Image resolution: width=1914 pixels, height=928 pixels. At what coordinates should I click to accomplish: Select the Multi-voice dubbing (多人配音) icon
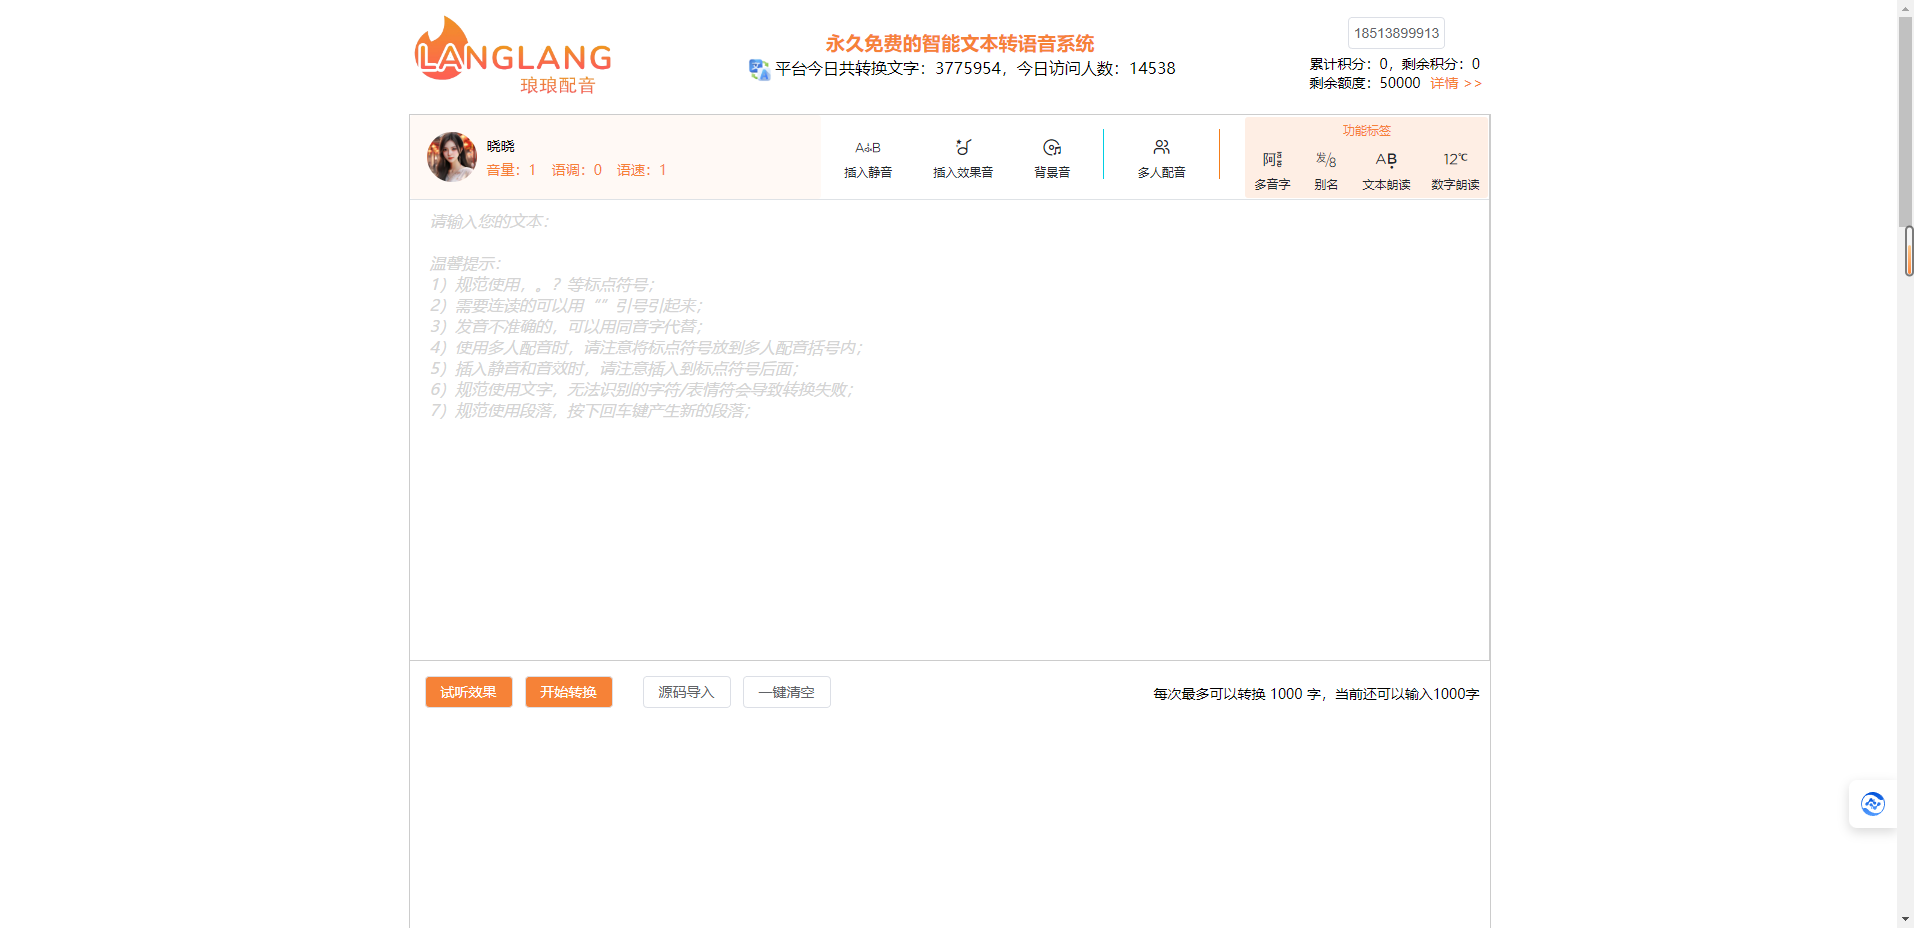pyautogui.click(x=1161, y=148)
